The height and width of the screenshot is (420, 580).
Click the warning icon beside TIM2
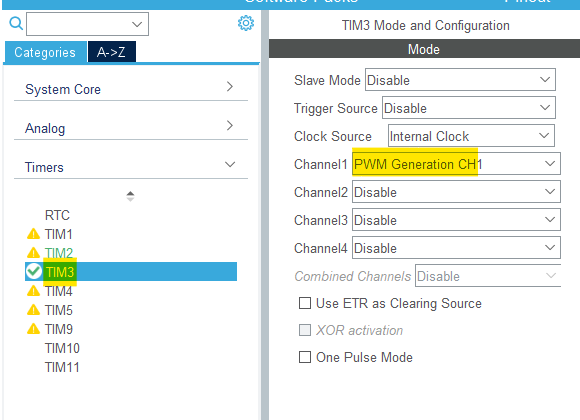tap(33, 253)
